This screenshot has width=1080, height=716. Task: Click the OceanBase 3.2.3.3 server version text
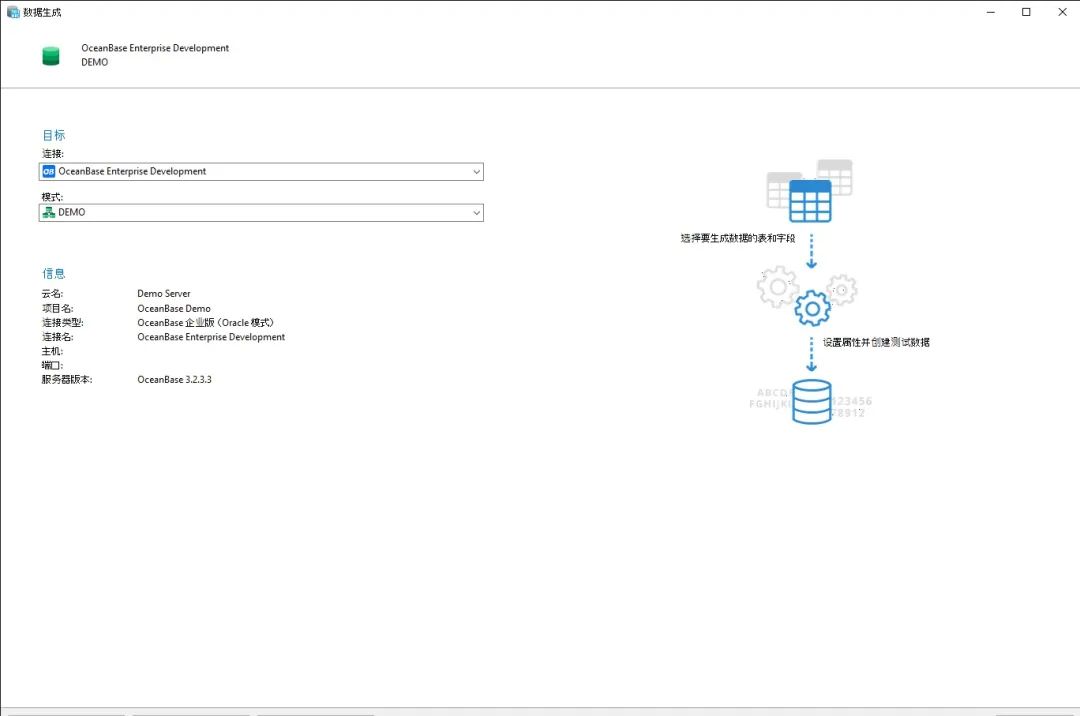click(x=174, y=379)
